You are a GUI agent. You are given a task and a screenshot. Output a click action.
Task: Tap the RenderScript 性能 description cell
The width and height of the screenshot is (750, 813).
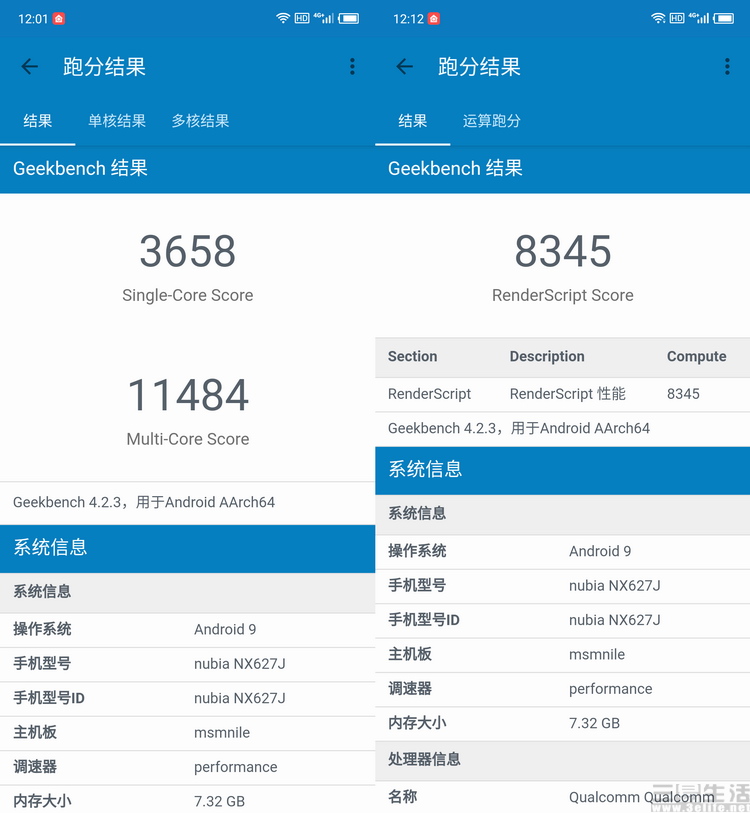(567, 394)
